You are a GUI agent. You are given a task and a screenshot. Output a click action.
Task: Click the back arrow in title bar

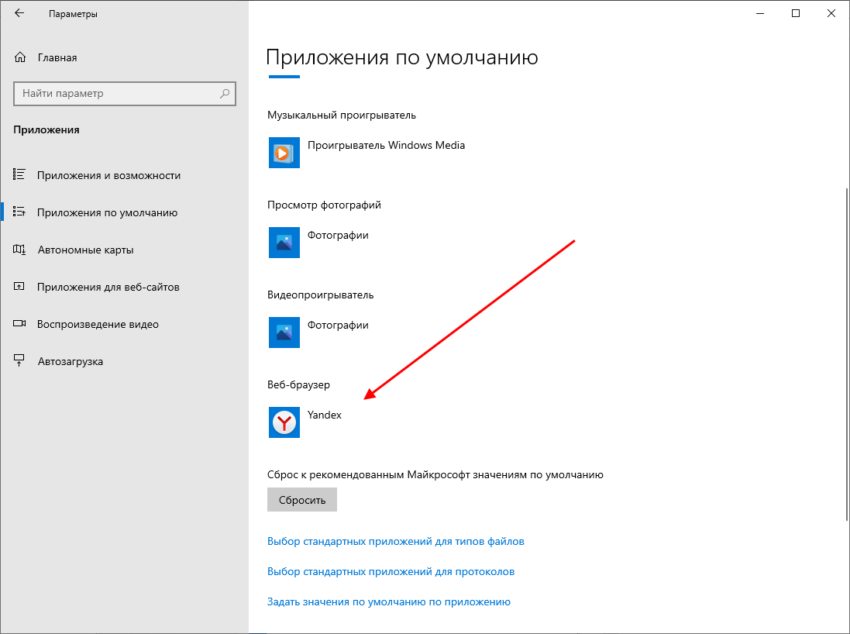coord(19,14)
